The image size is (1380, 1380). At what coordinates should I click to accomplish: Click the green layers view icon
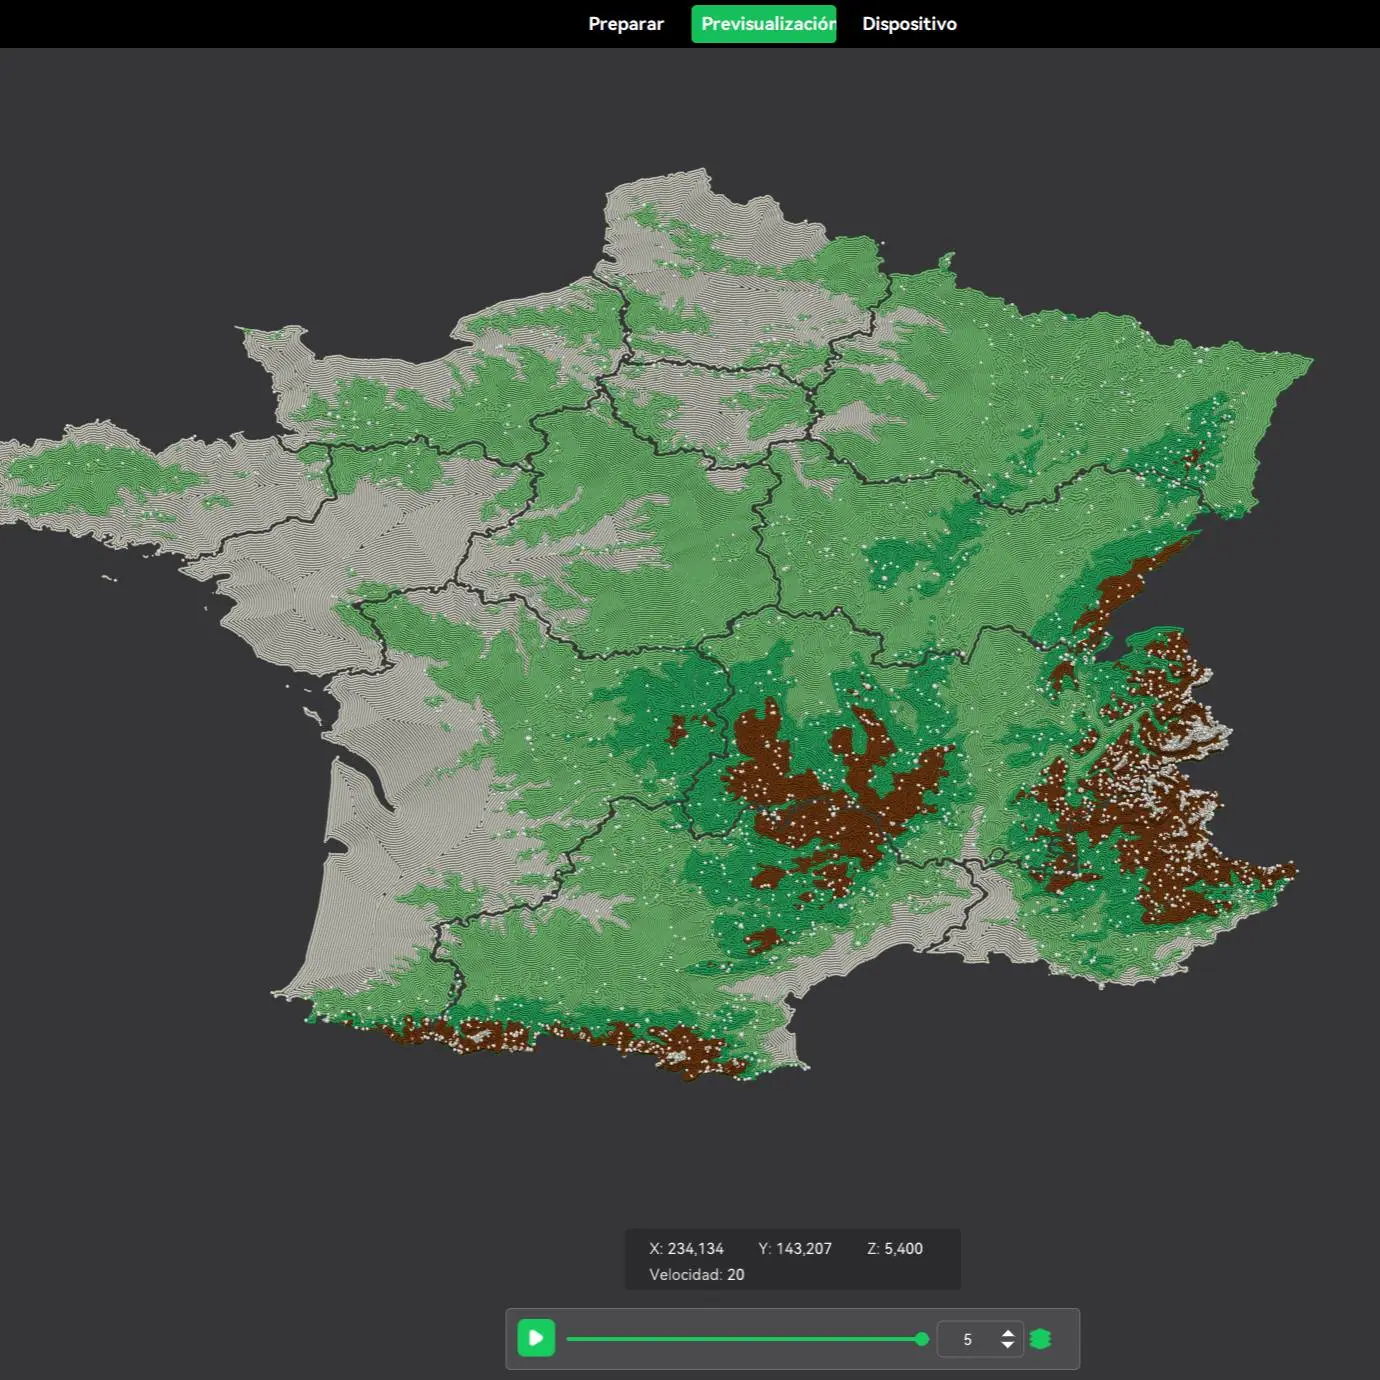click(x=1040, y=1339)
